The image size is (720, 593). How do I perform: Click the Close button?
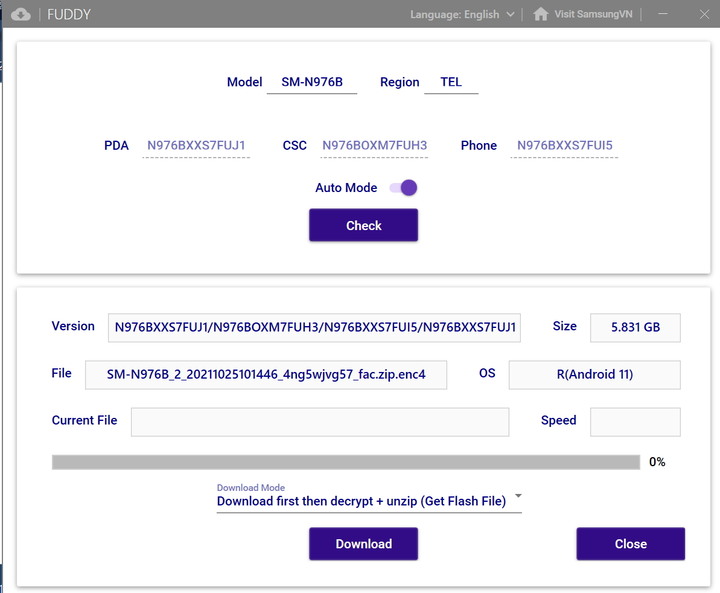pyautogui.click(x=630, y=544)
